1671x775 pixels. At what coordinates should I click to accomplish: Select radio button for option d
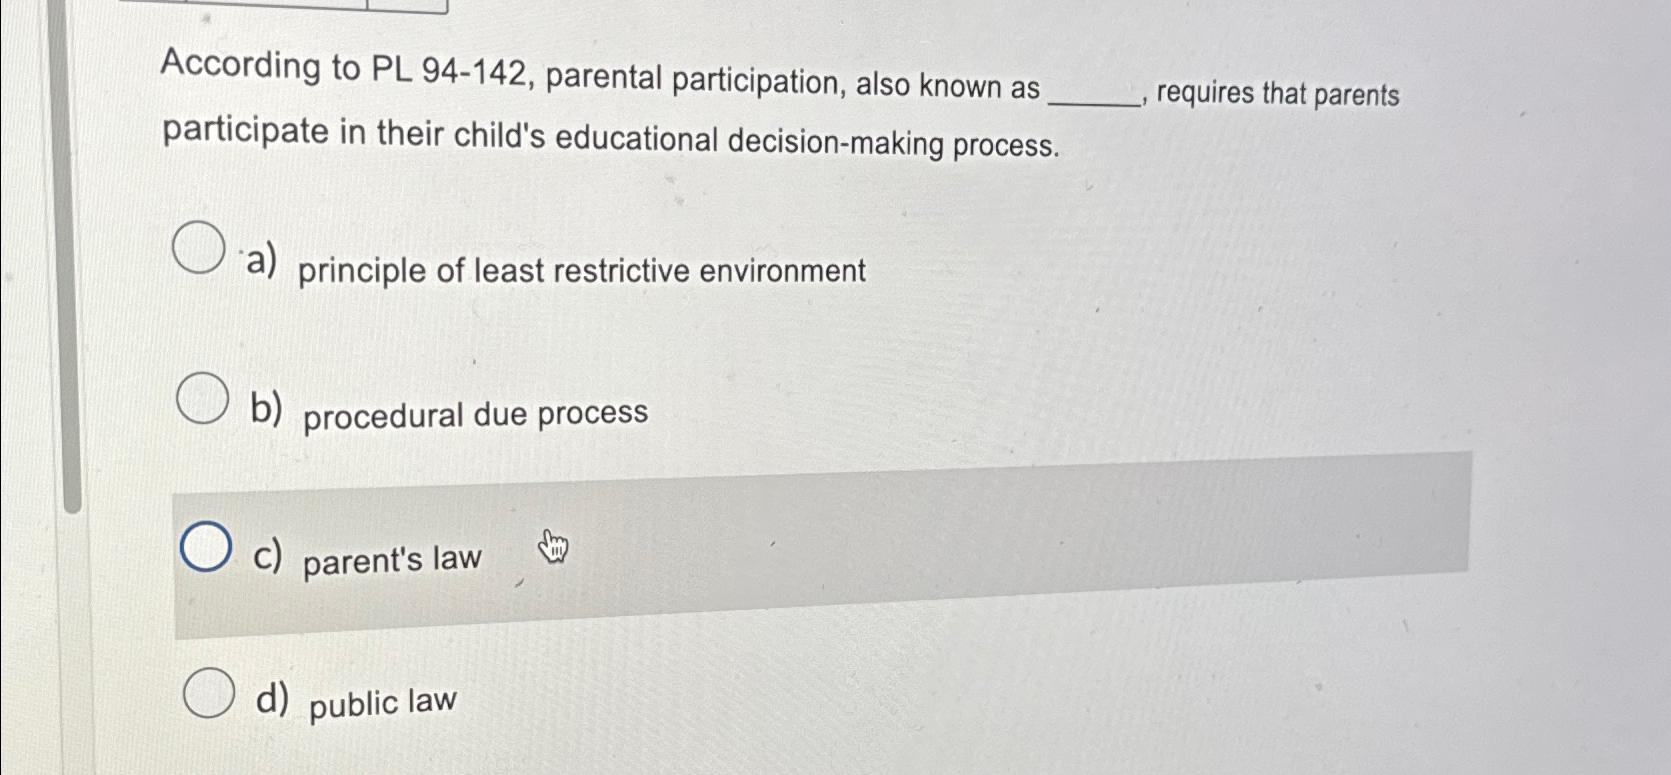point(211,693)
